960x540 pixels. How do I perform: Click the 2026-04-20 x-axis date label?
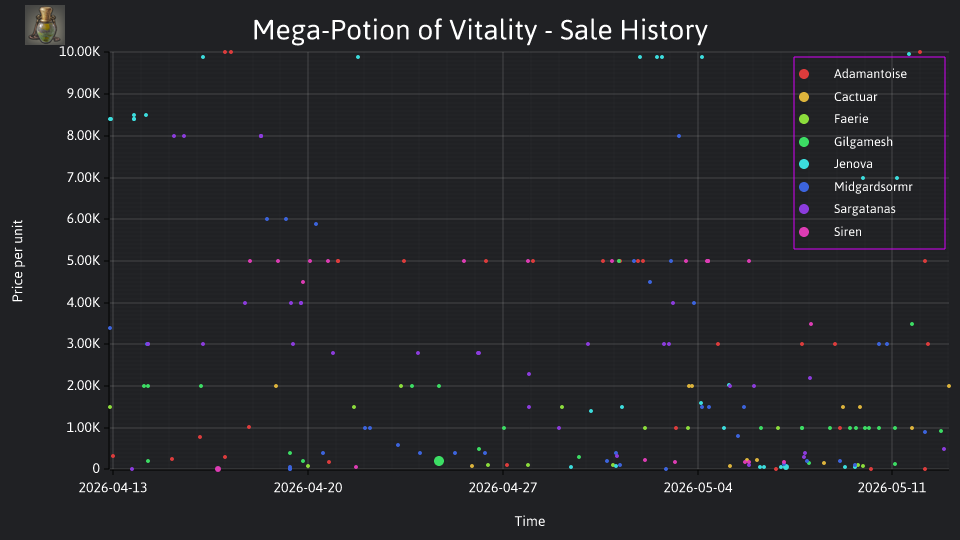[x=308, y=488]
